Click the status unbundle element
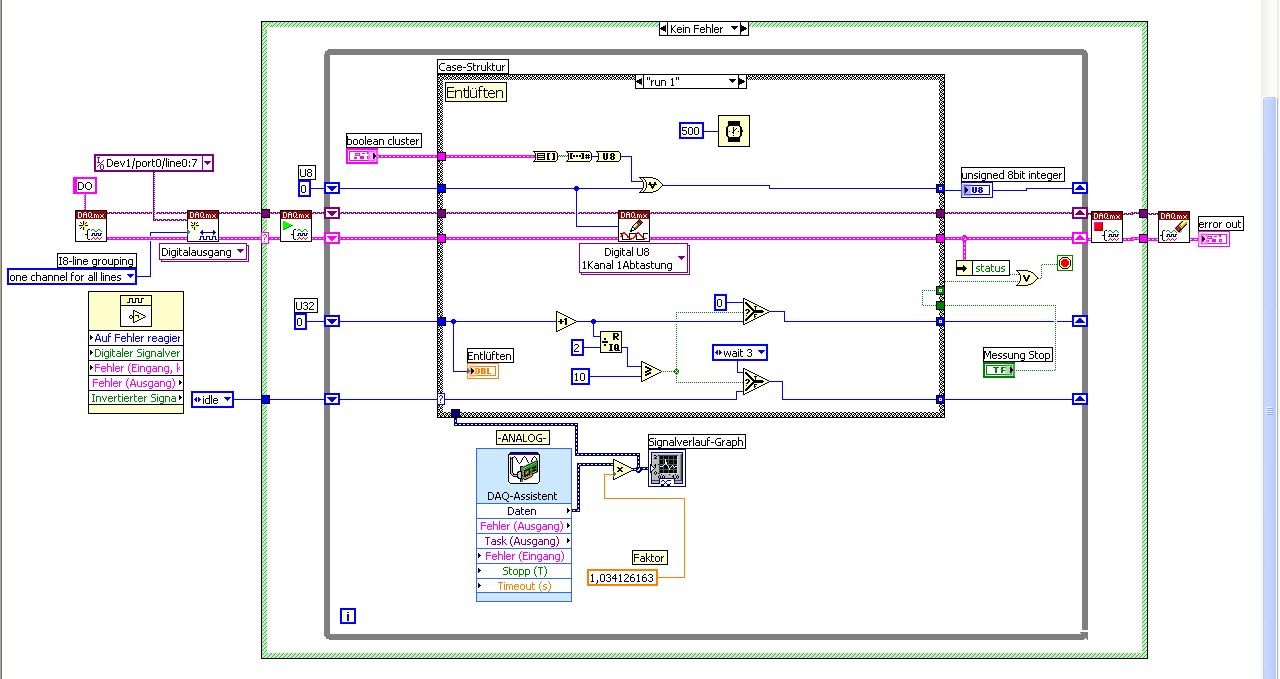This screenshot has width=1280, height=679. pos(981,268)
